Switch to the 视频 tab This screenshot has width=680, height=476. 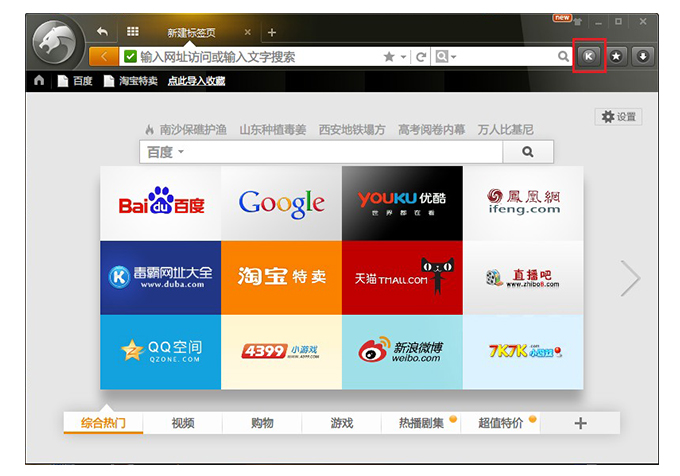click(x=183, y=423)
